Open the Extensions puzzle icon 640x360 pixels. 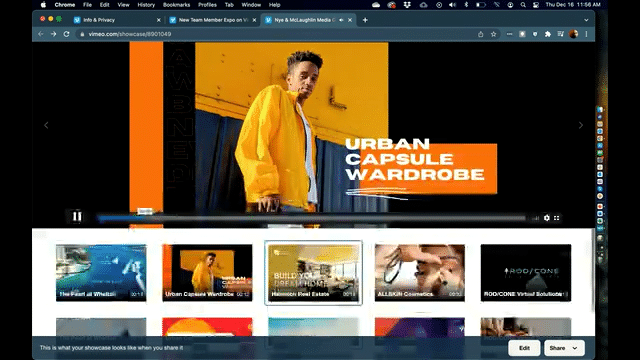coord(548,34)
